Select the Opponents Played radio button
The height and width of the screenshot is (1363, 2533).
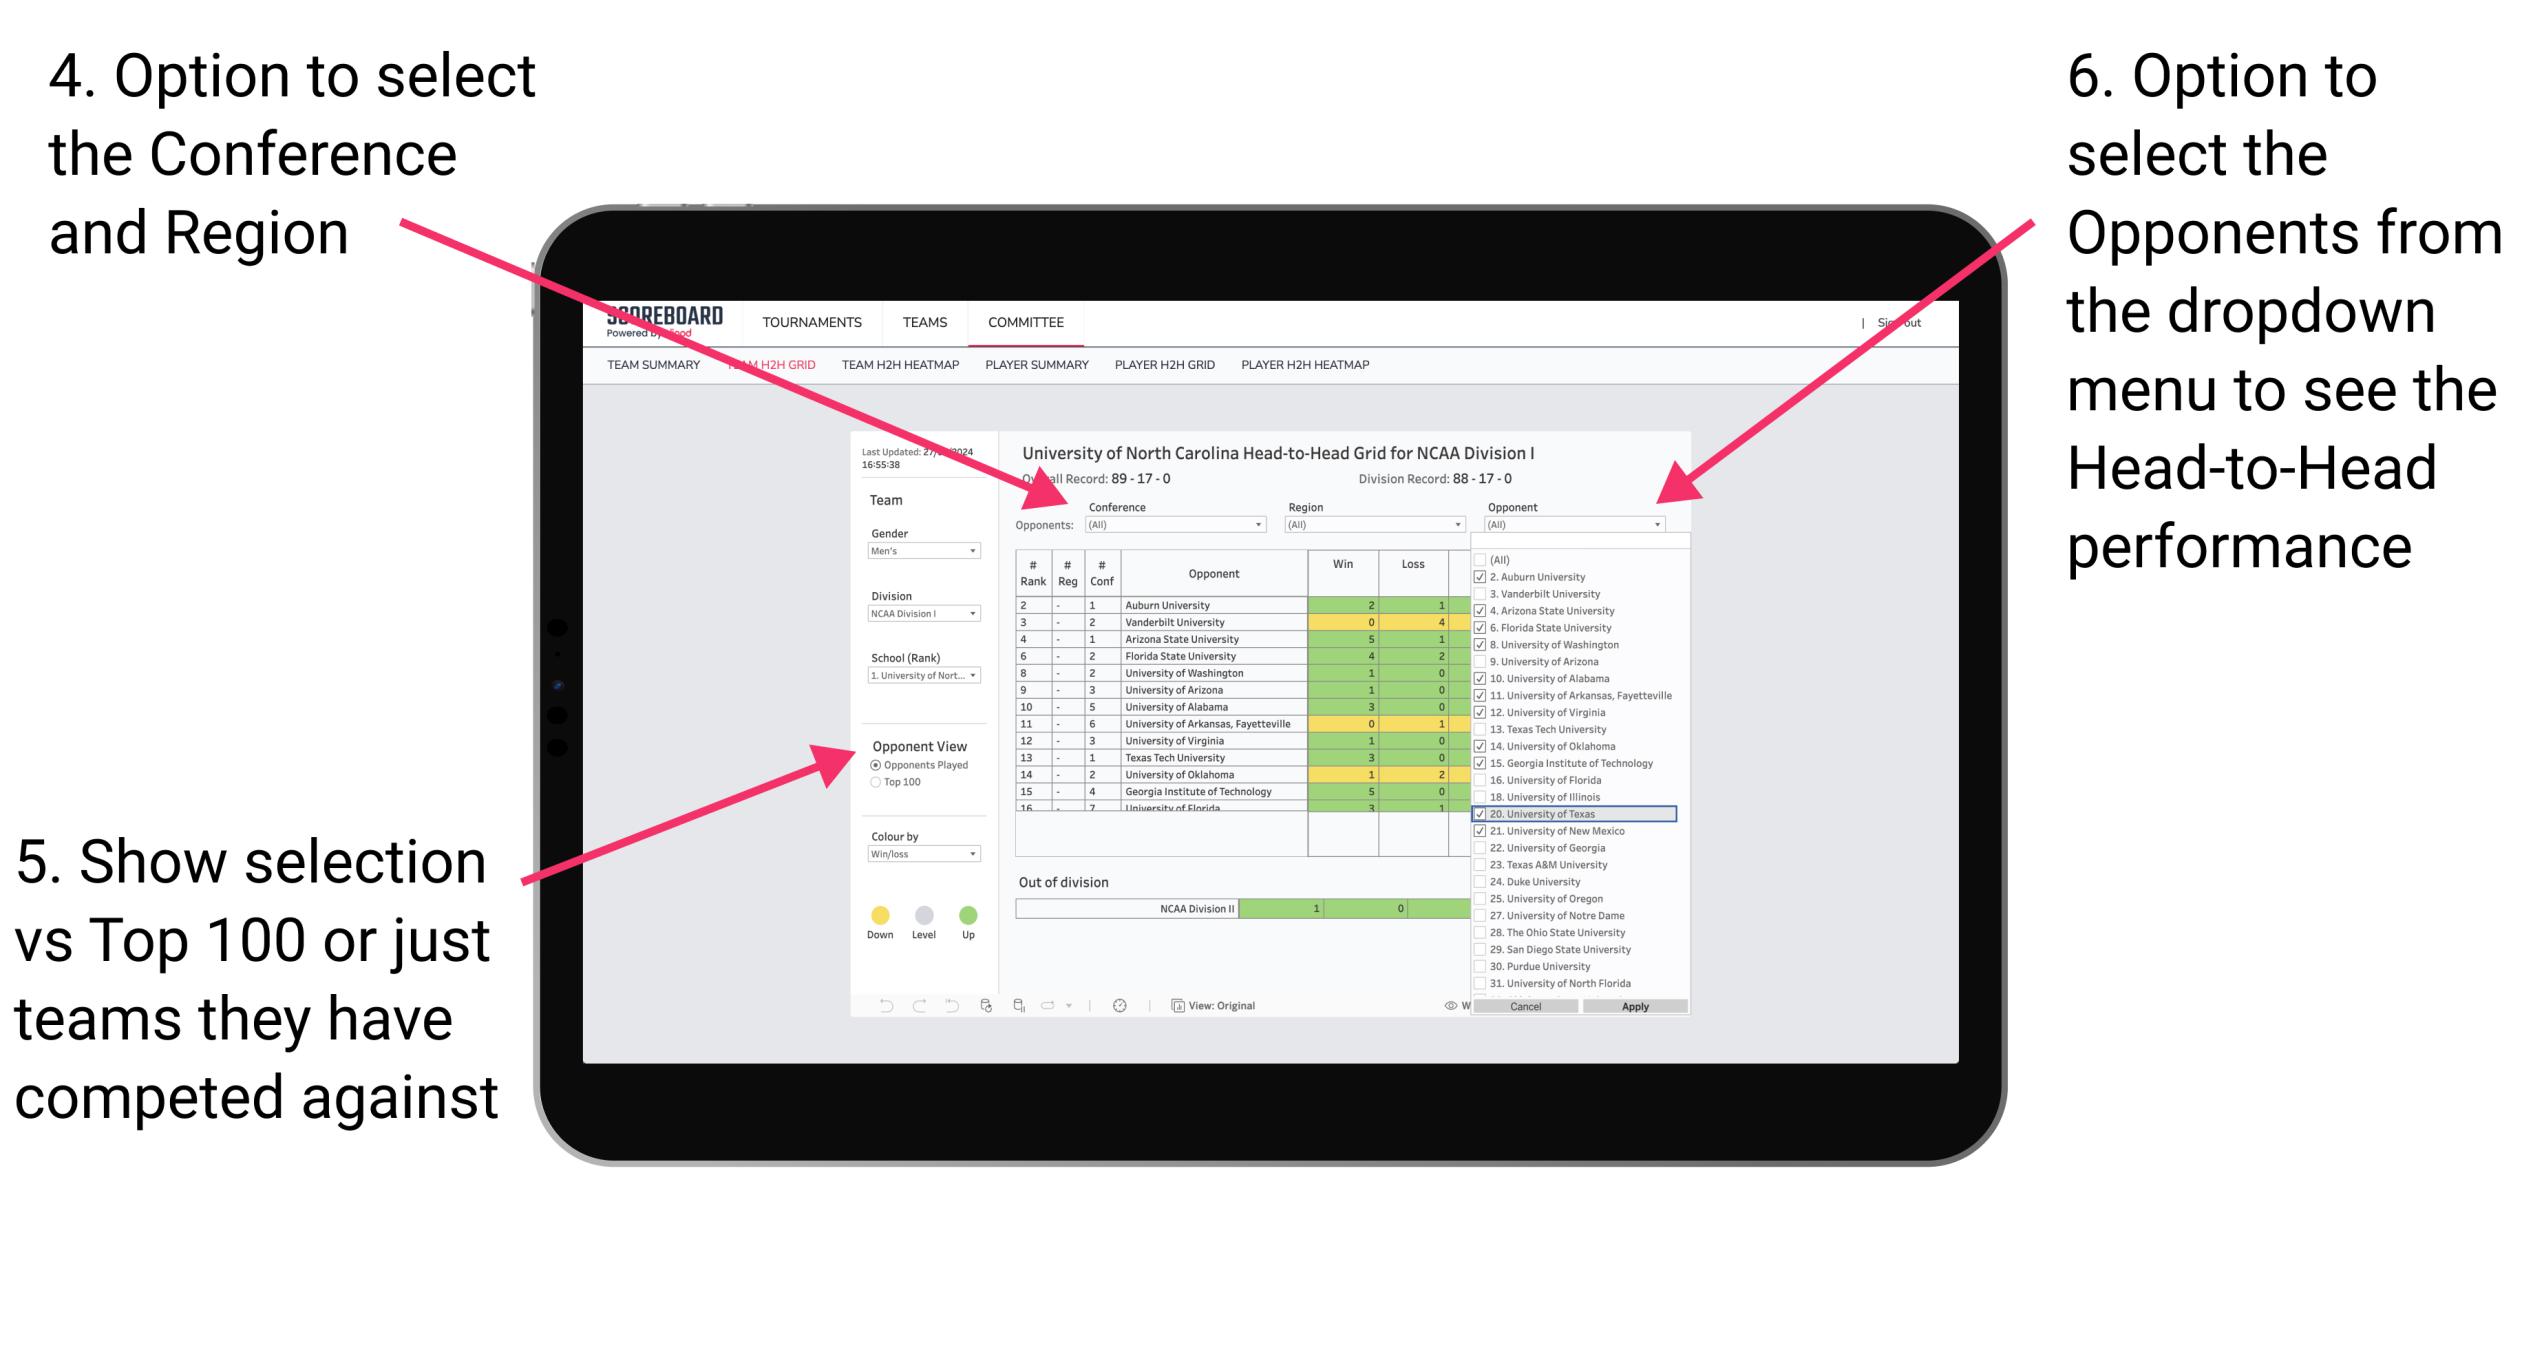(875, 765)
